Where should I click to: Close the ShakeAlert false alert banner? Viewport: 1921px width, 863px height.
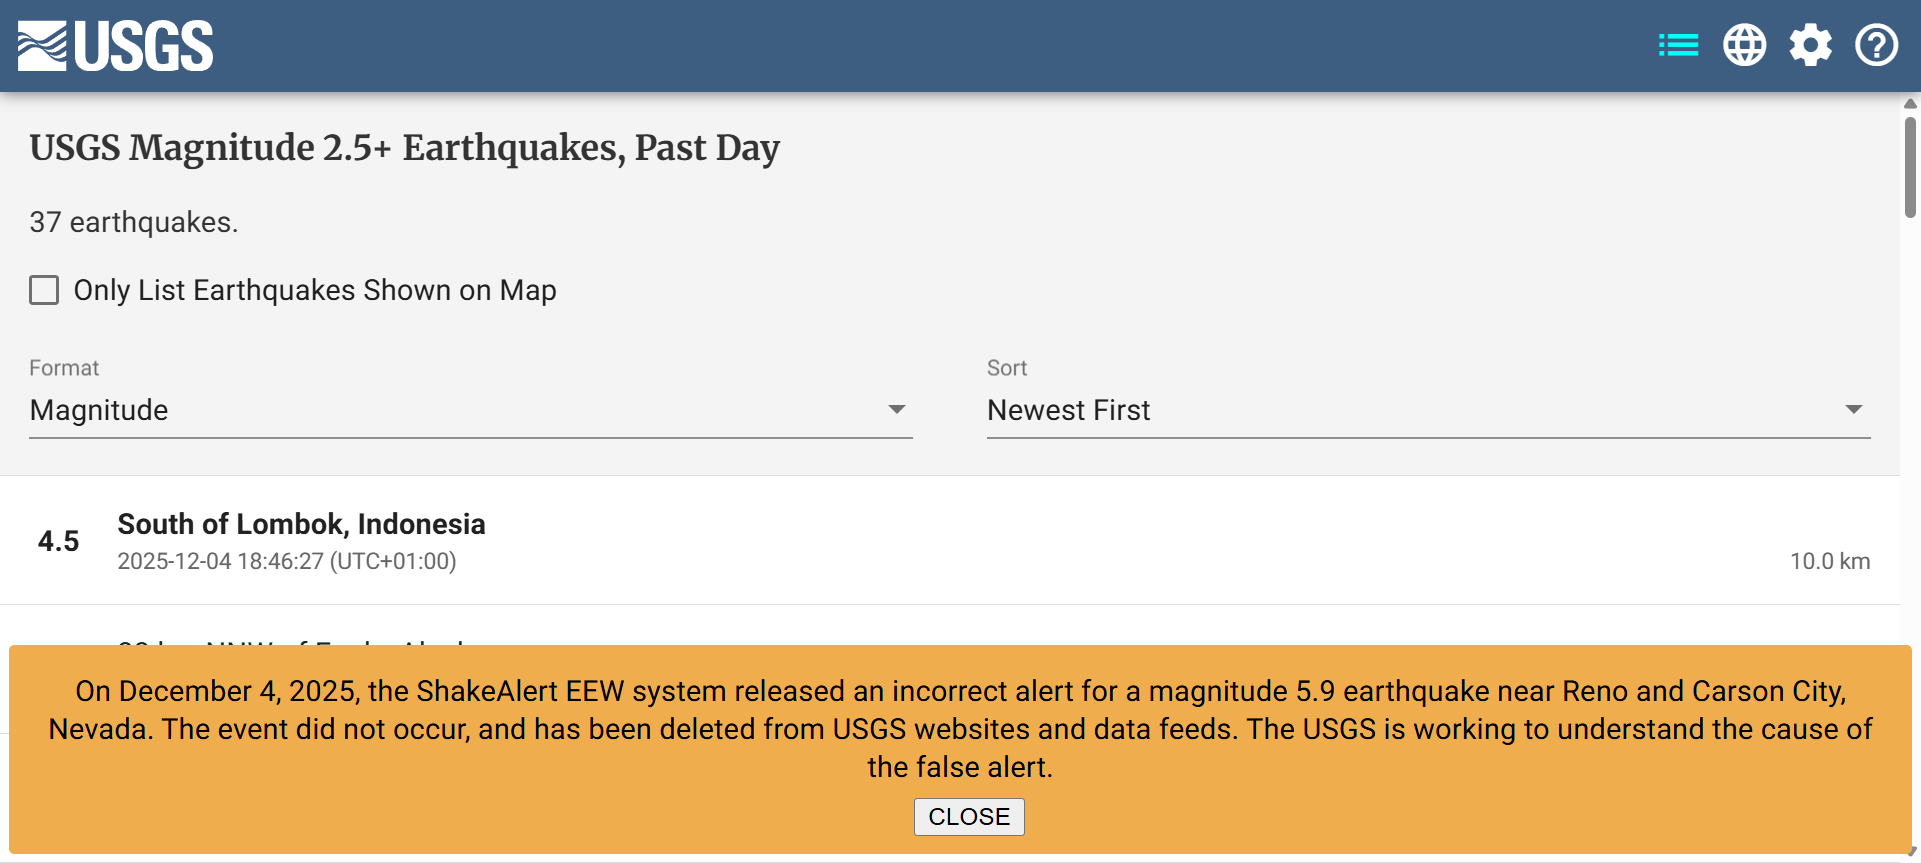coord(968,817)
